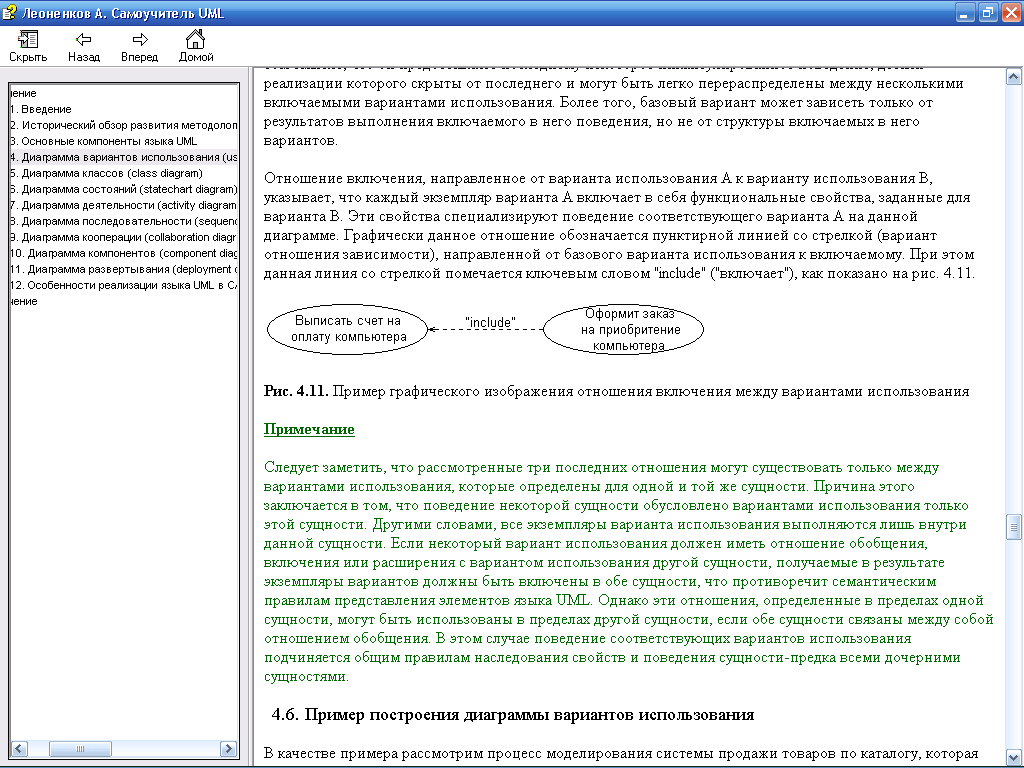Click the help file icon in title bar
Image resolution: width=1024 pixels, height=768 pixels.
(10, 12)
